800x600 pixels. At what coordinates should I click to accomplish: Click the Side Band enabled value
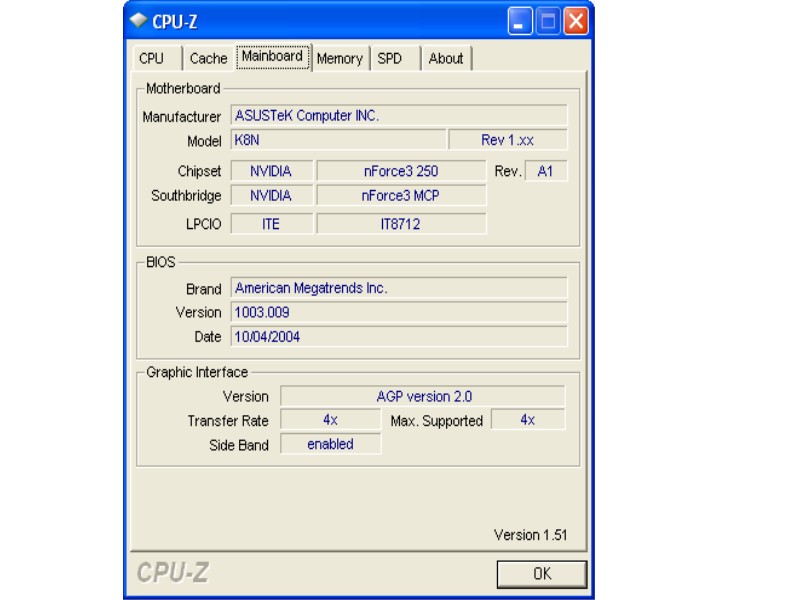coord(331,444)
